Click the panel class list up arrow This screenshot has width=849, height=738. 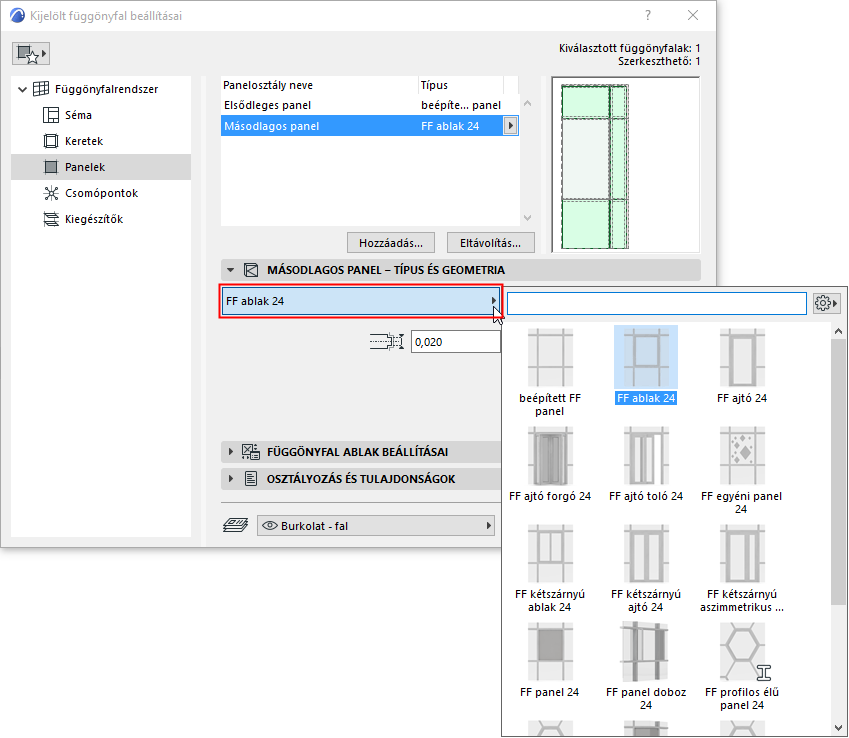[x=527, y=103]
